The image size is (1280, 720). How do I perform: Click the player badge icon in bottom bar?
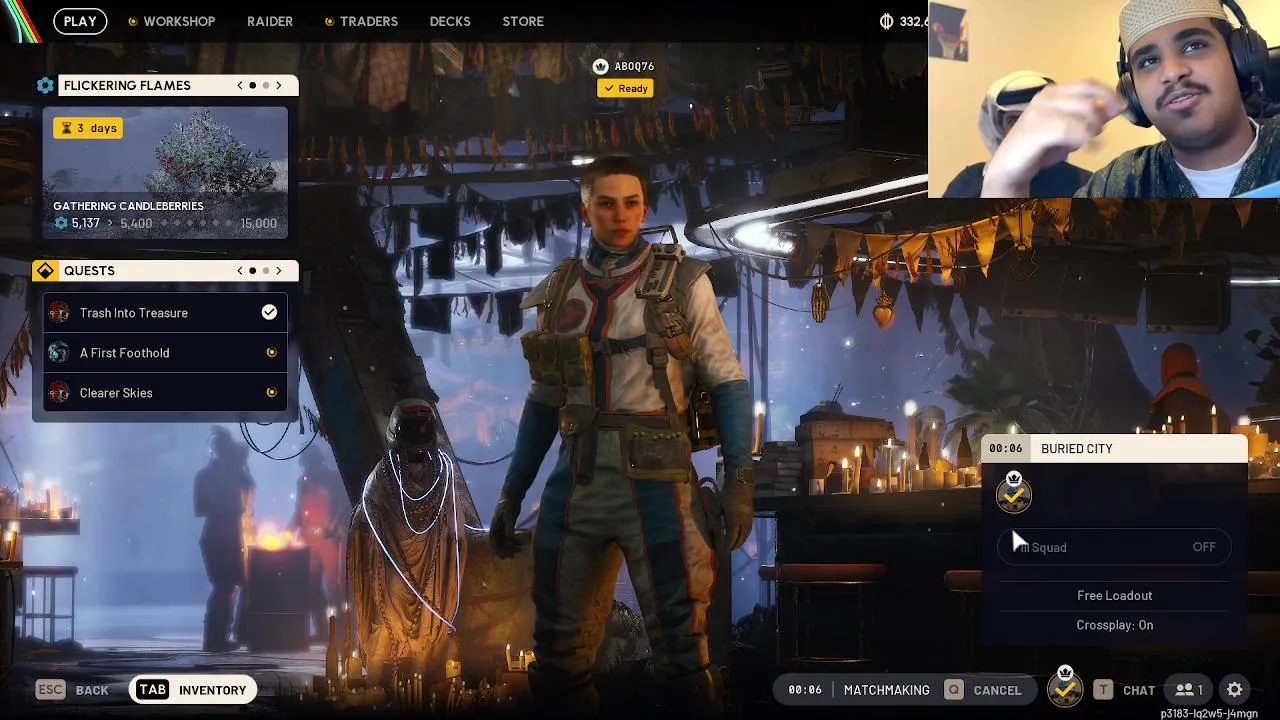click(x=1065, y=687)
